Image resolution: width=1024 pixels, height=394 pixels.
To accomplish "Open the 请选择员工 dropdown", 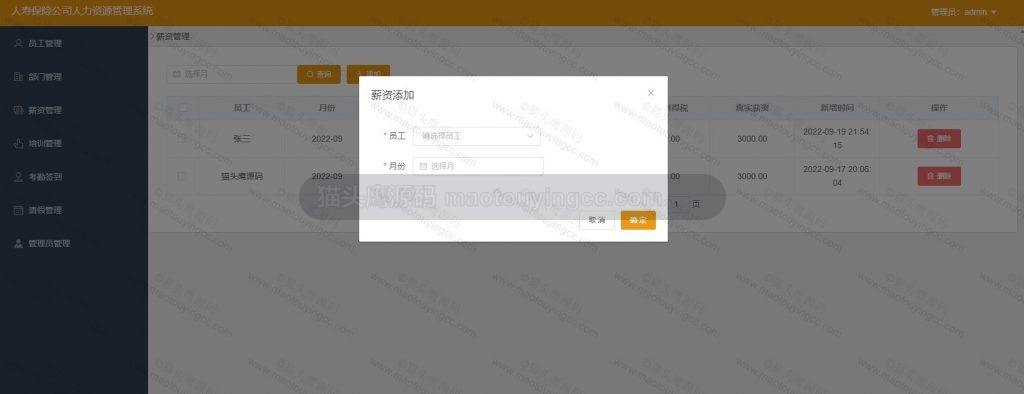I will (477, 137).
